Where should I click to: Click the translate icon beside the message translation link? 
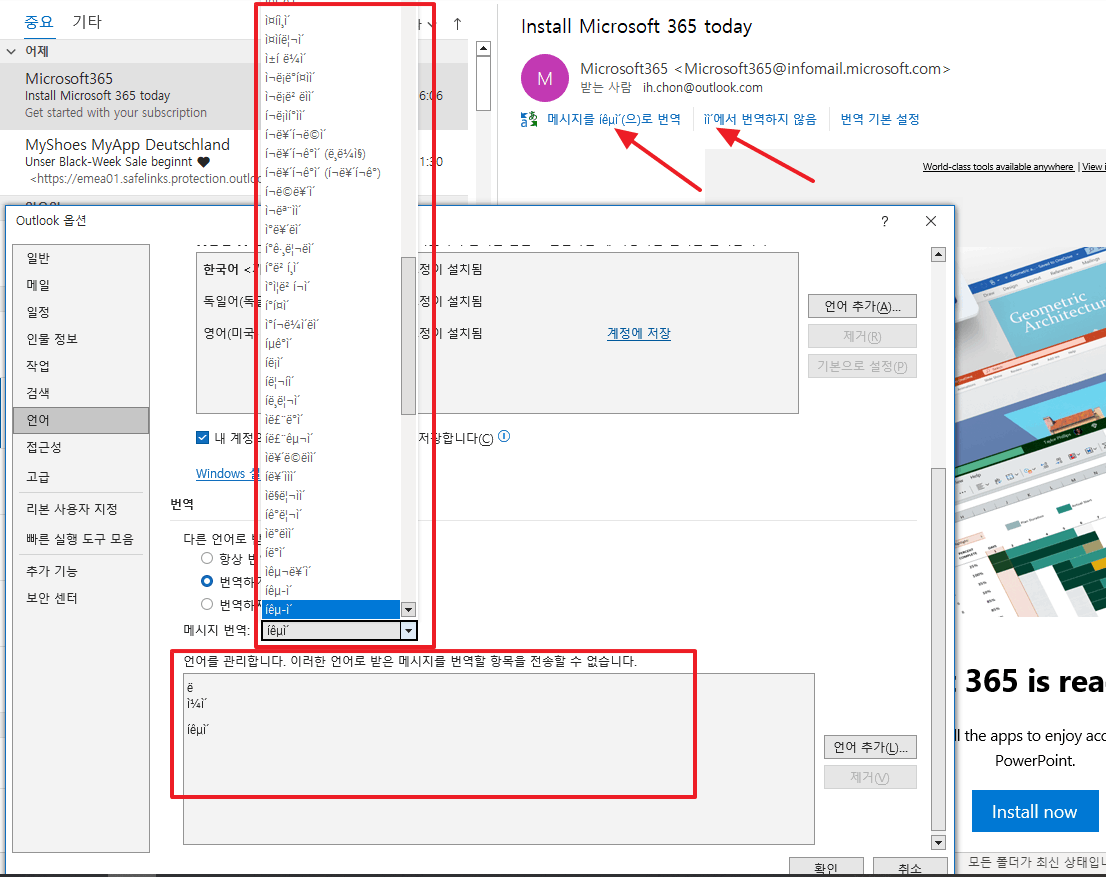pyautogui.click(x=529, y=119)
